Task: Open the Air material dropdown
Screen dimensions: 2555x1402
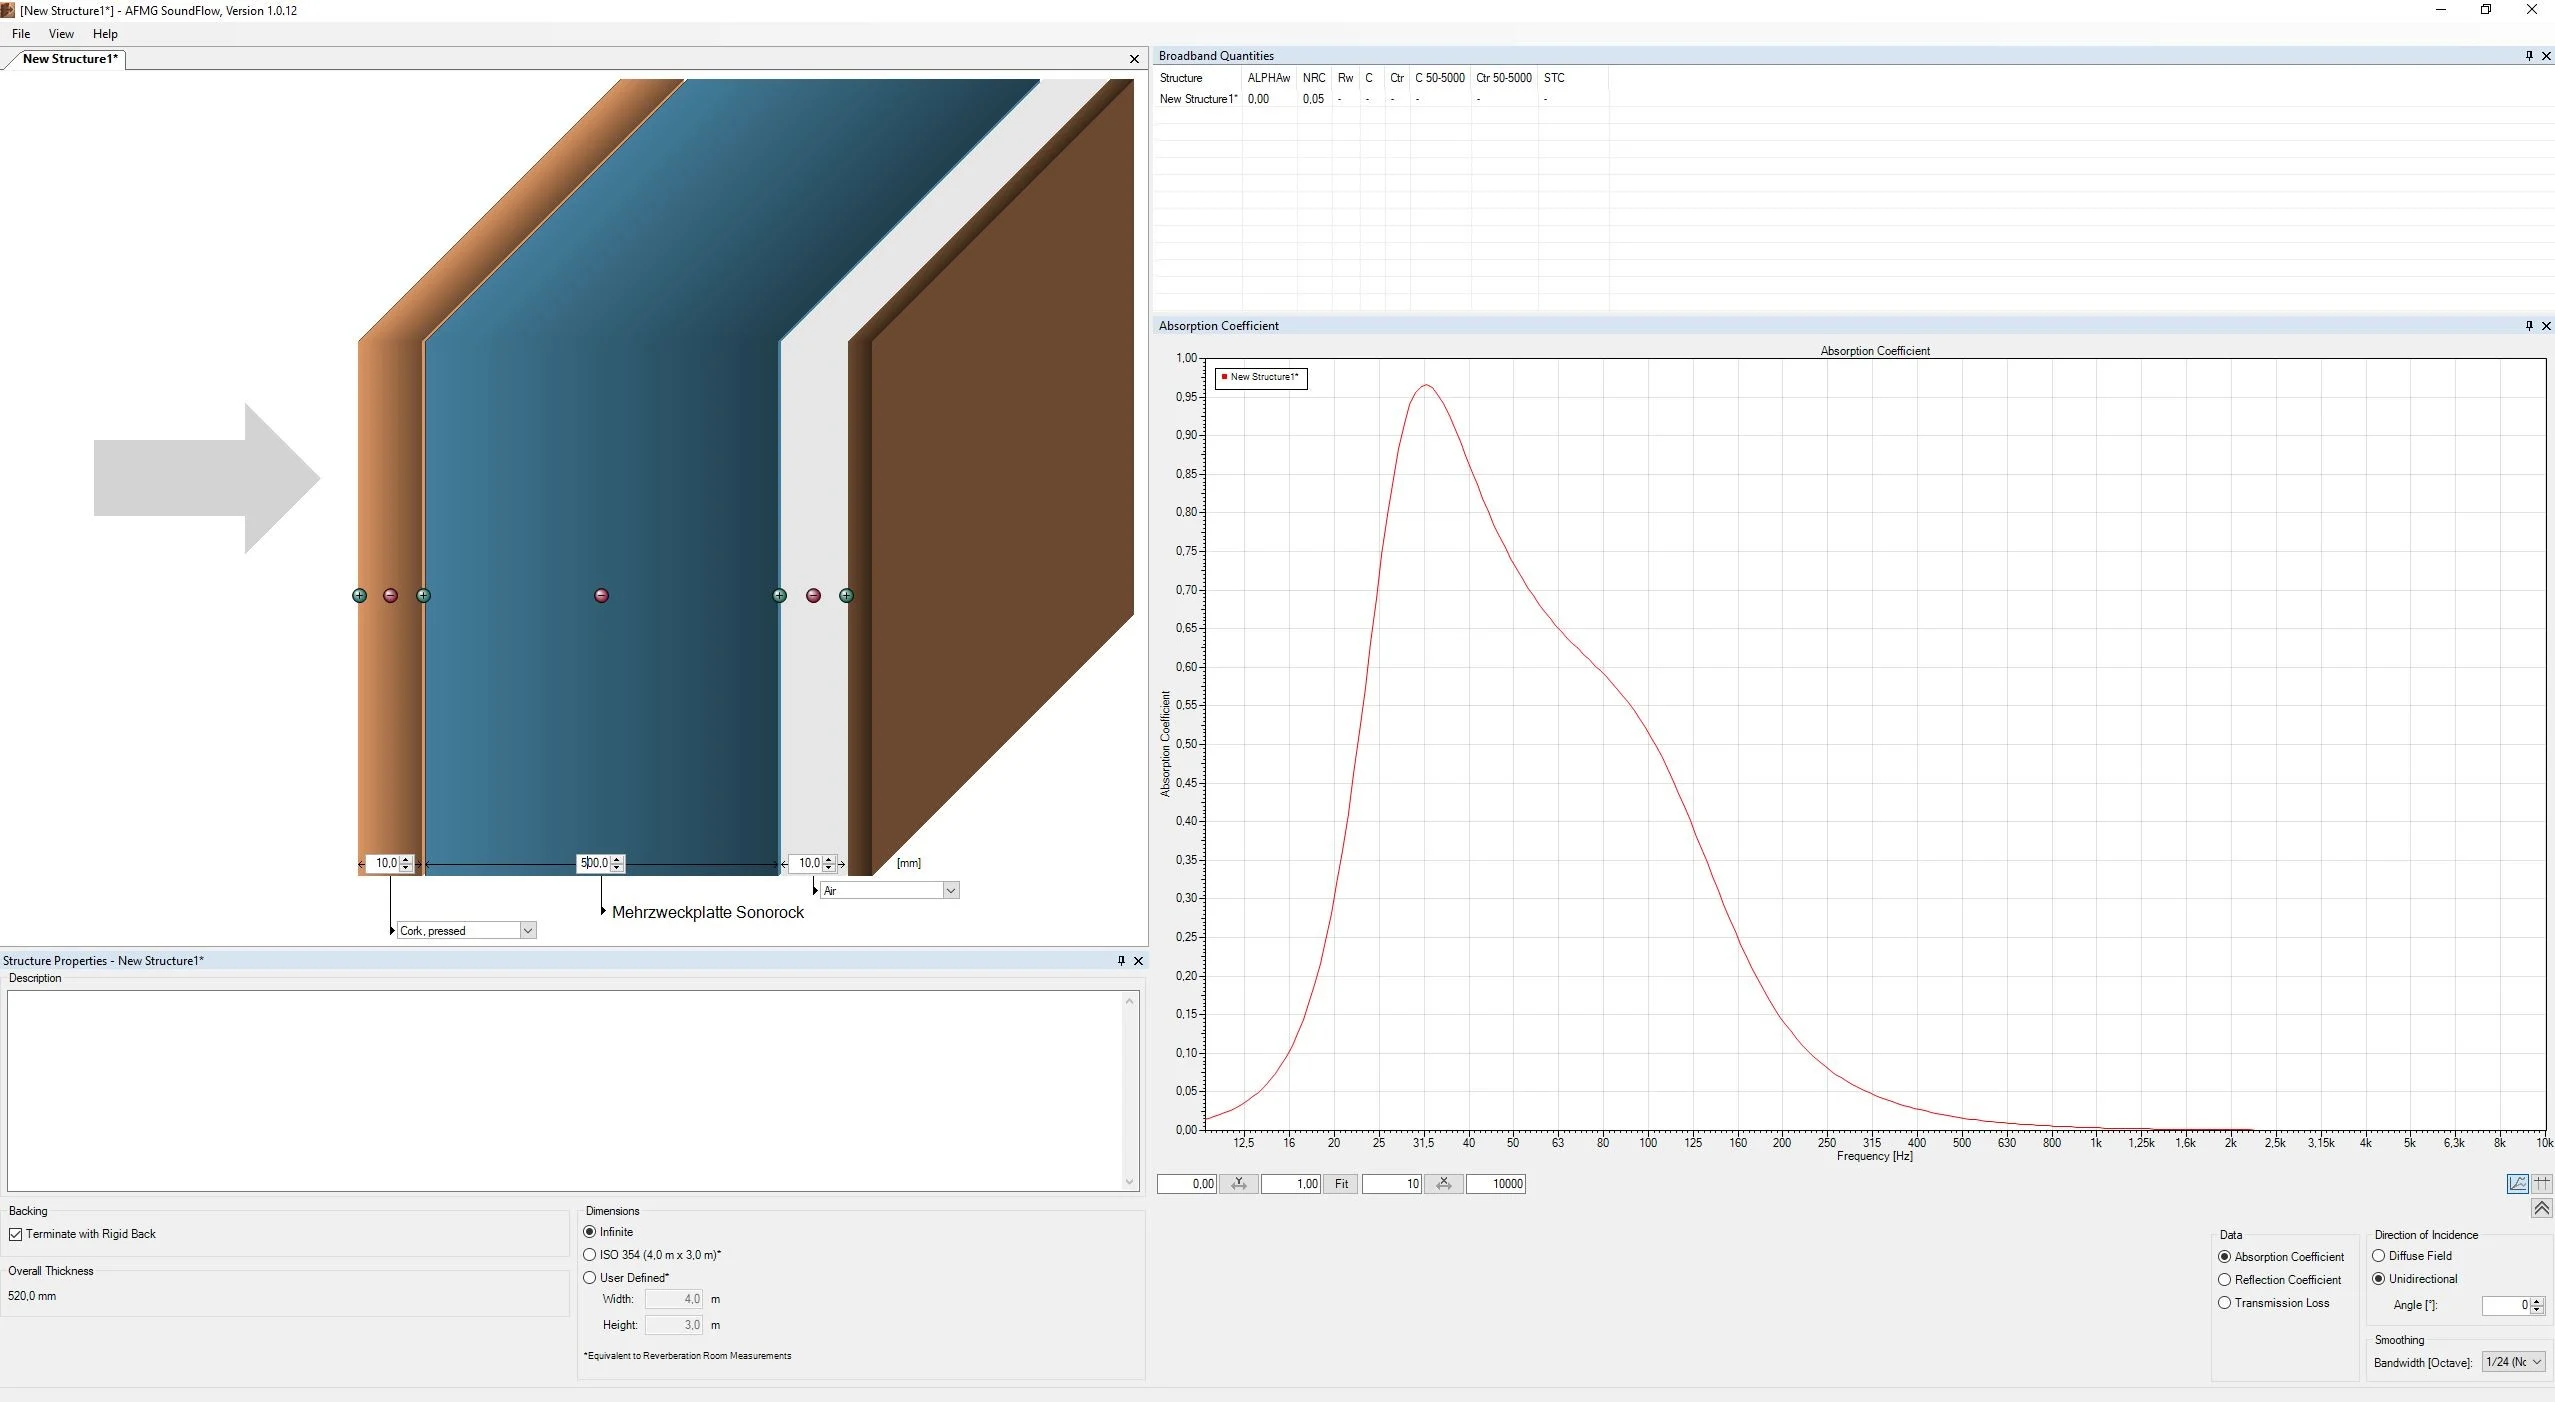Action: point(950,891)
